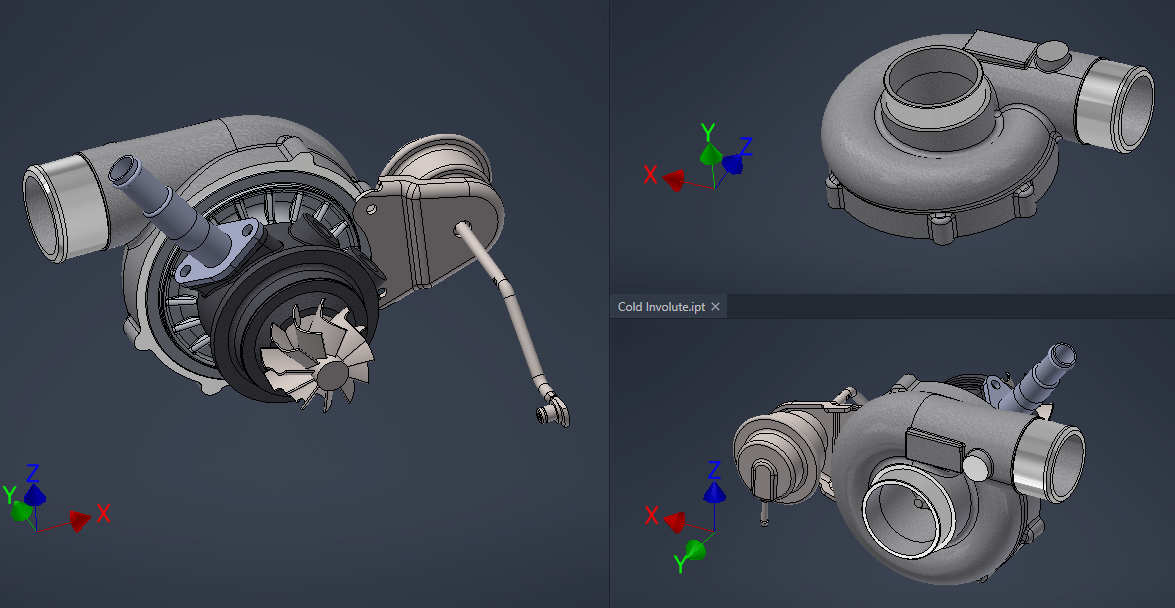
Task: Click red X axis arrow in left viewport
Action: coord(80,520)
